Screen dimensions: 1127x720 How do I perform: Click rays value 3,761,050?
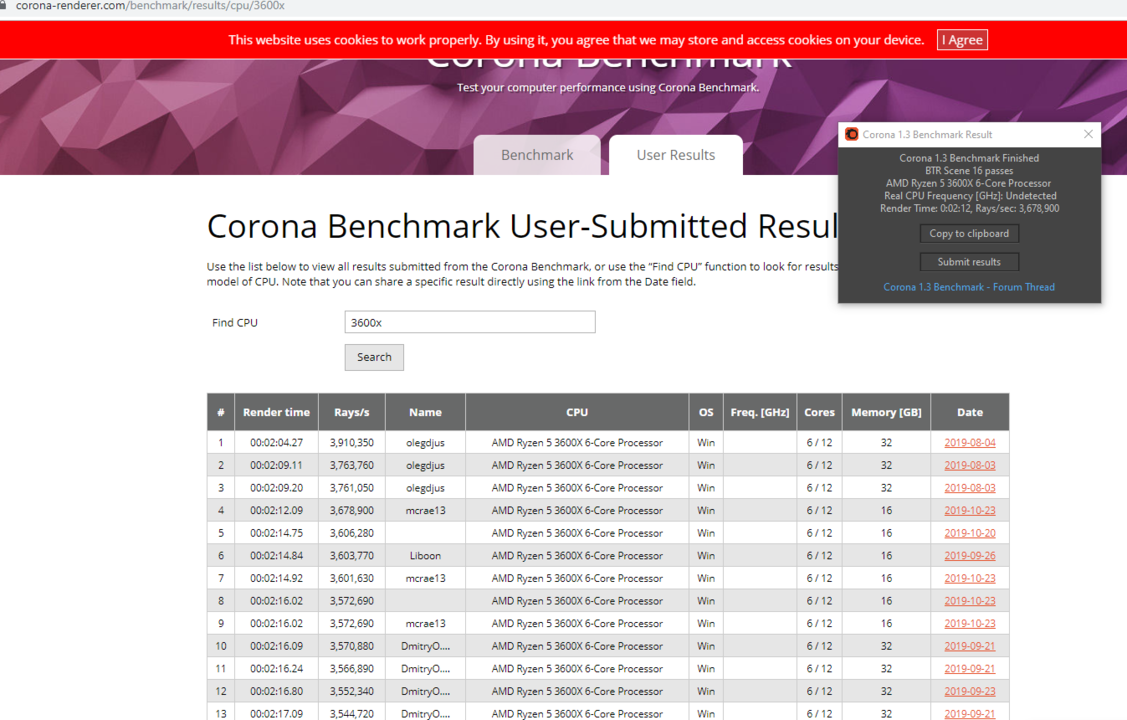click(351, 488)
